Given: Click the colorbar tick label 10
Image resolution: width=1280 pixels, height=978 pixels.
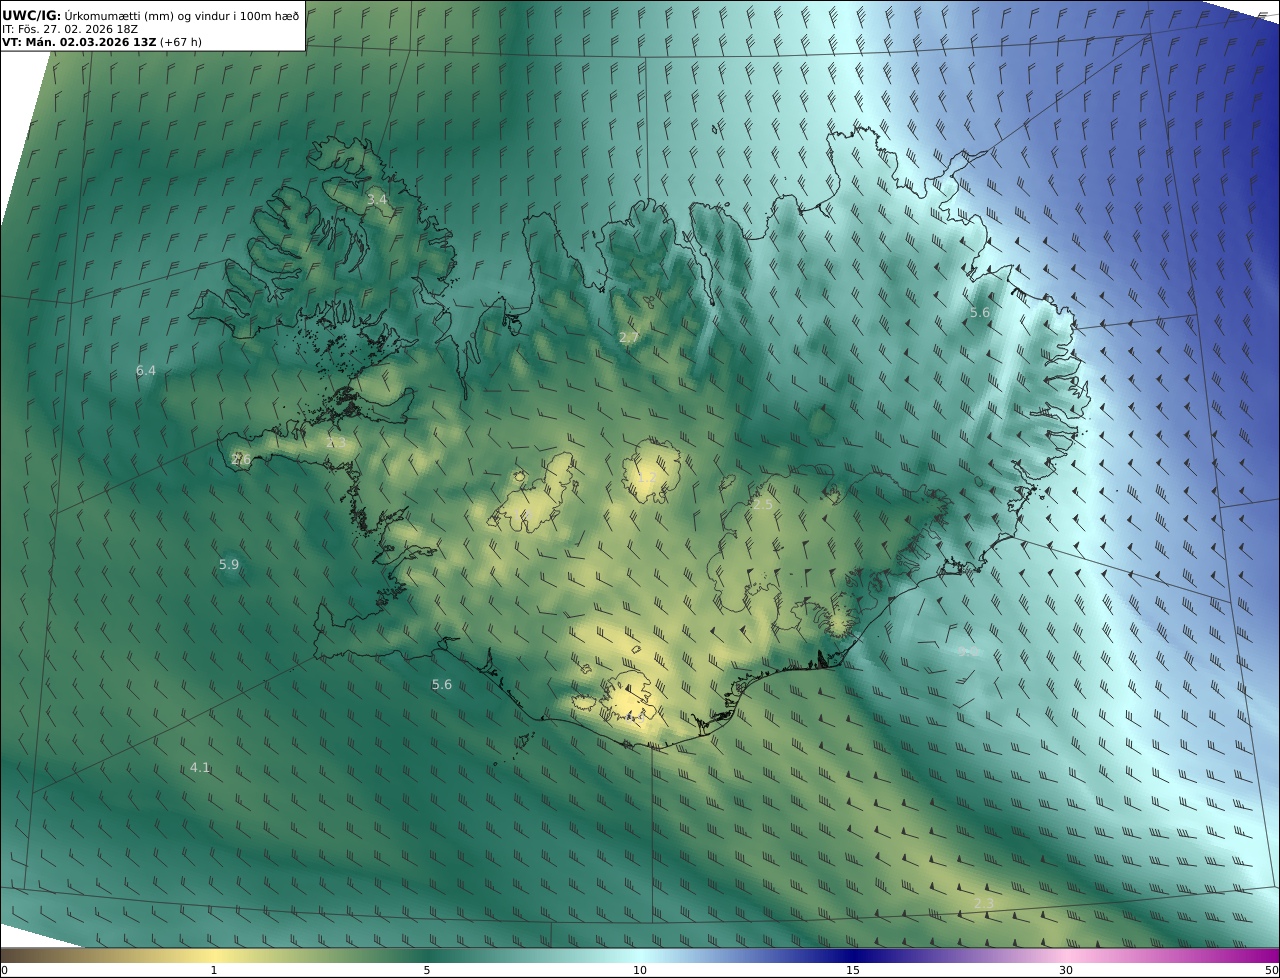Looking at the screenshot, I should point(640,970).
